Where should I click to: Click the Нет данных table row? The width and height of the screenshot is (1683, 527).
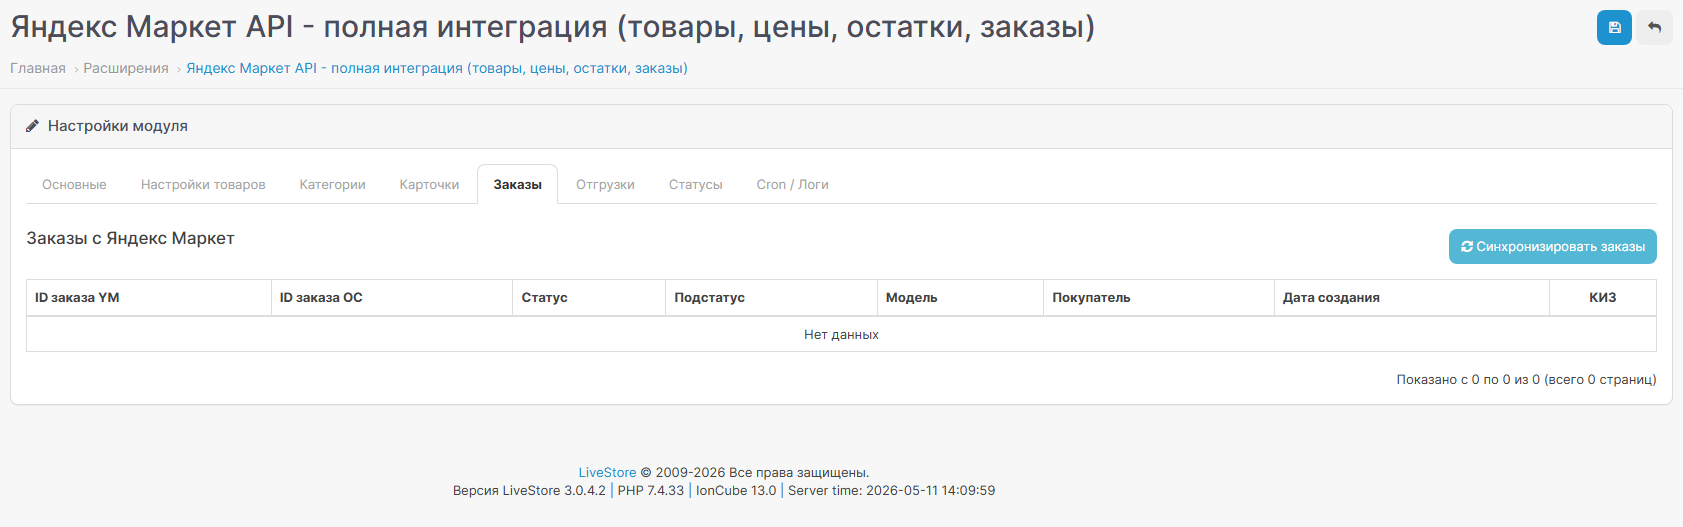tap(841, 335)
